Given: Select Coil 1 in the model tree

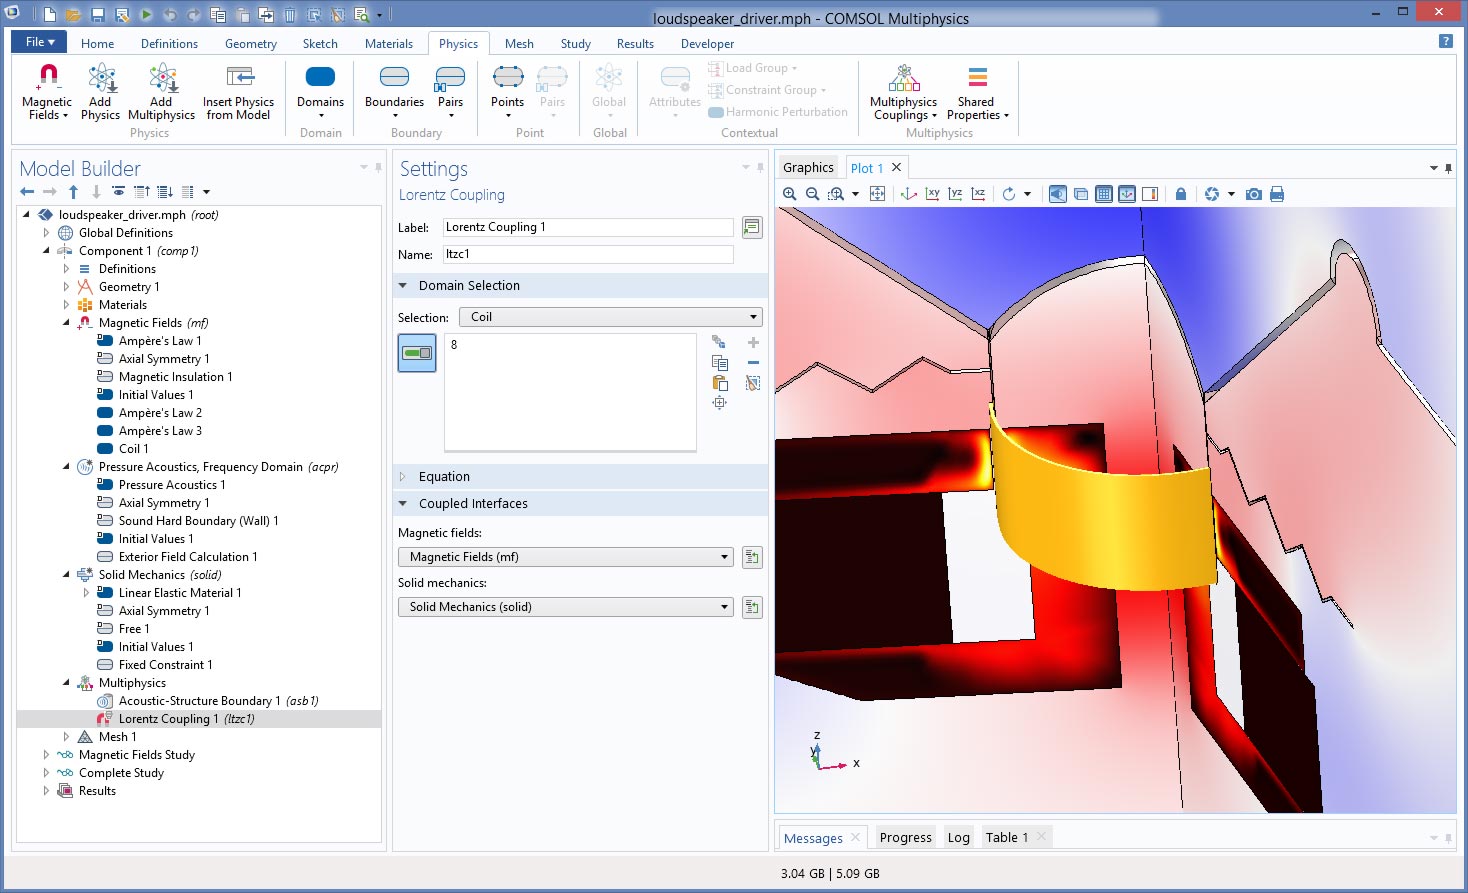Looking at the screenshot, I should [x=133, y=449].
